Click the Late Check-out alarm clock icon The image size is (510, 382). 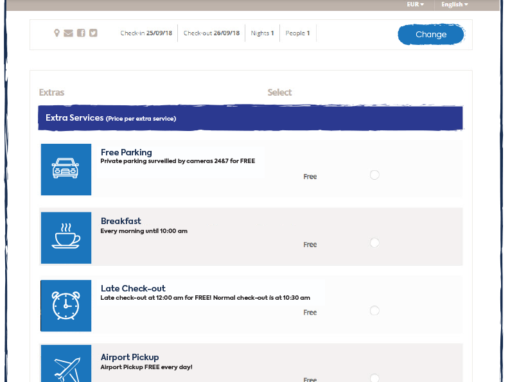click(66, 306)
